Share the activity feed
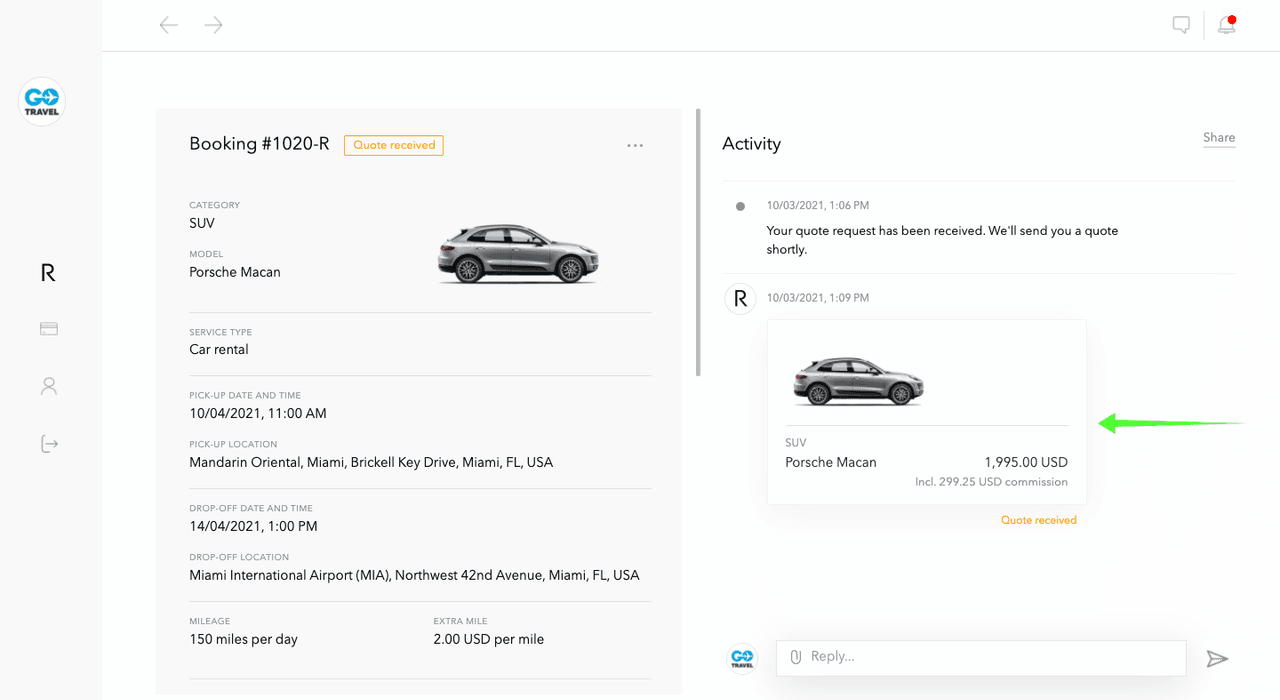 [x=1219, y=138]
